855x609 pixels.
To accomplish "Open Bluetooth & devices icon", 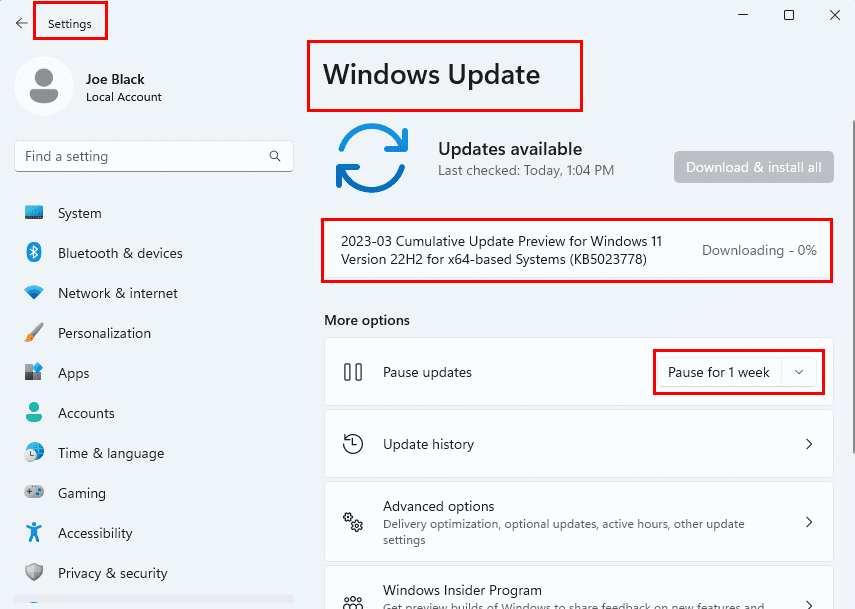I will pos(34,253).
